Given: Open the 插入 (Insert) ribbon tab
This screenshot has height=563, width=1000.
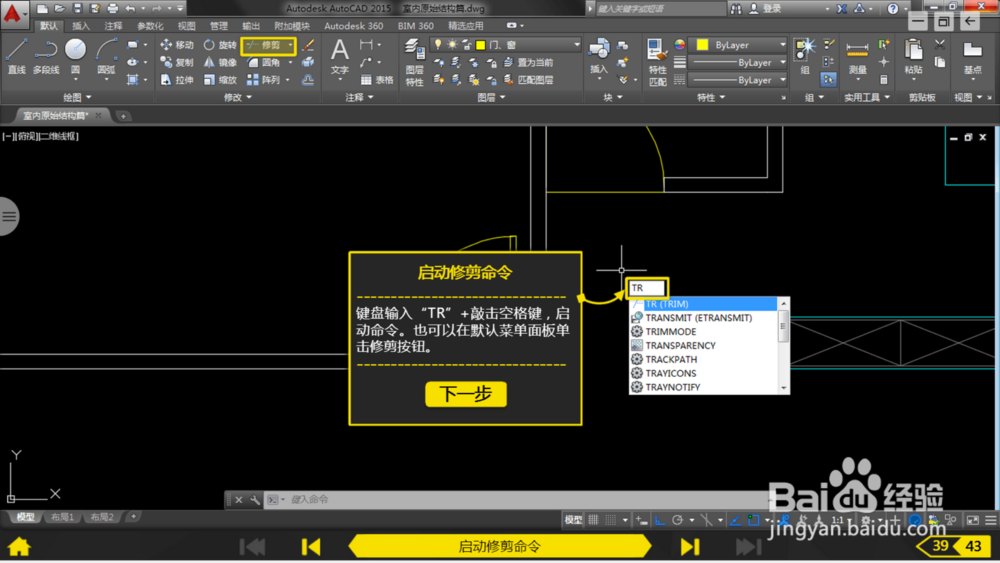Looking at the screenshot, I should click(x=81, y=26).
